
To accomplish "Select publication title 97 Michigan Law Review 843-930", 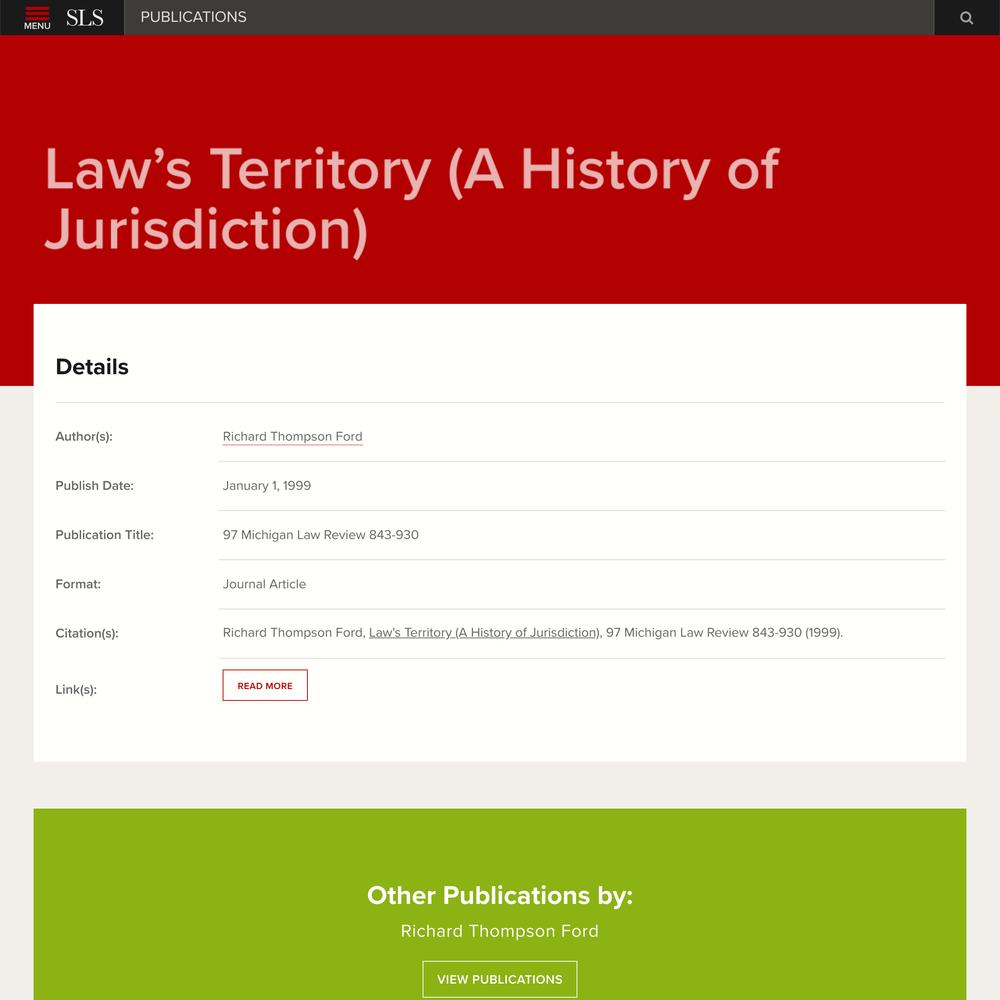I will 321,535.
